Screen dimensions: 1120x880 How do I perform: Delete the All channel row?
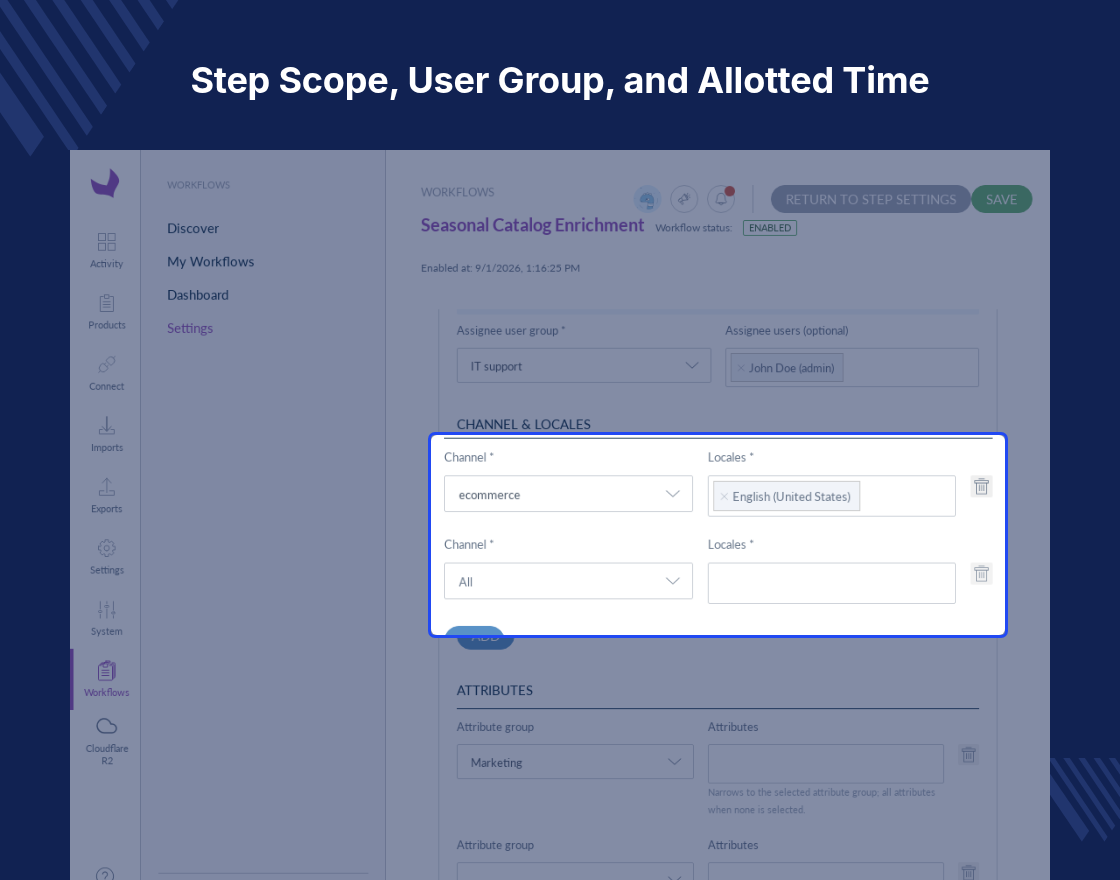[x=981, y=574]
